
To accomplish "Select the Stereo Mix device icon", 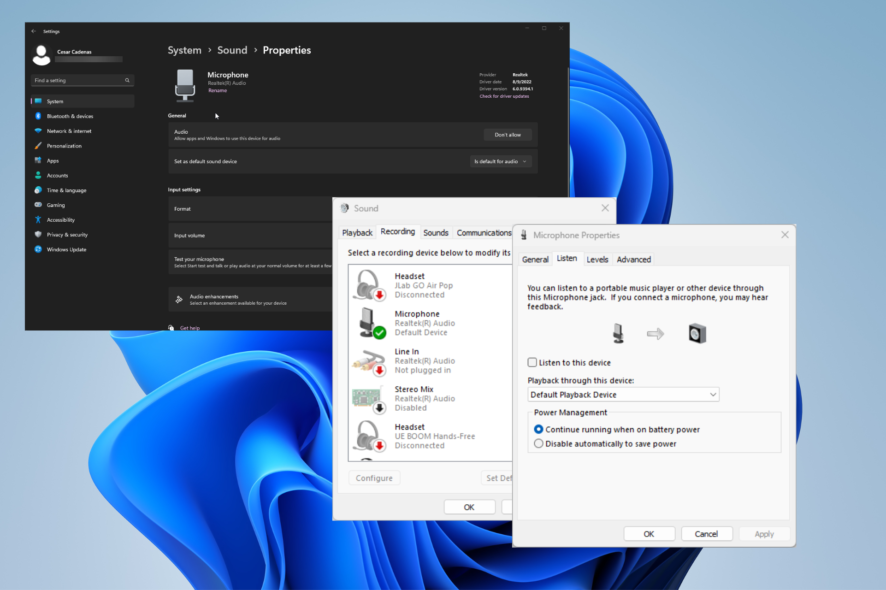I will point(369,399).
